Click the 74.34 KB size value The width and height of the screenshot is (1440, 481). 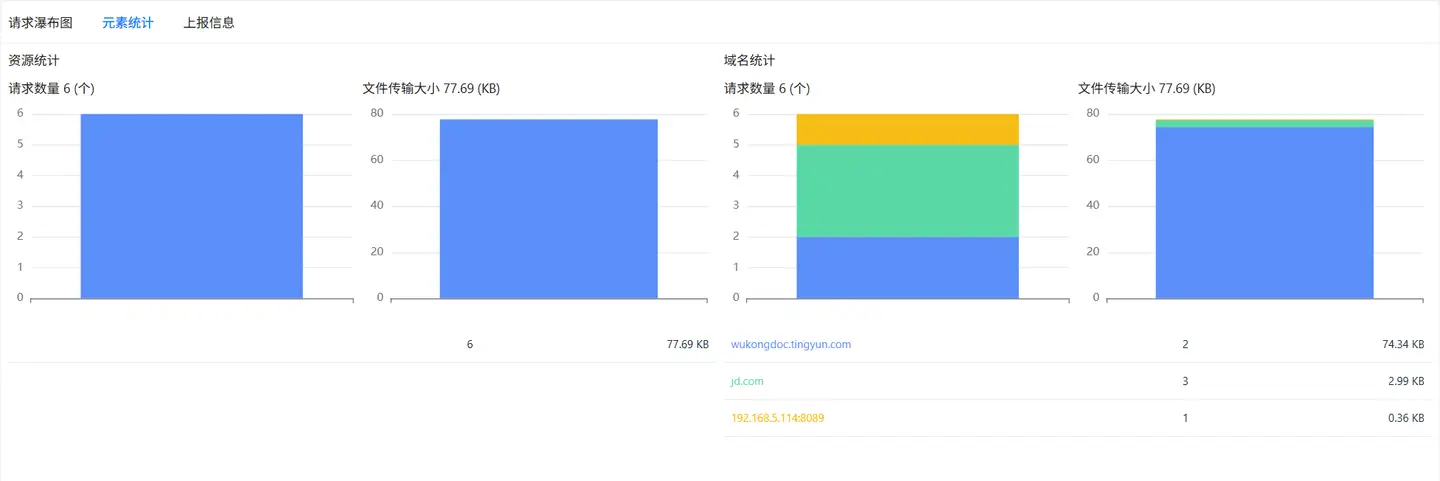click(1403, 344)
